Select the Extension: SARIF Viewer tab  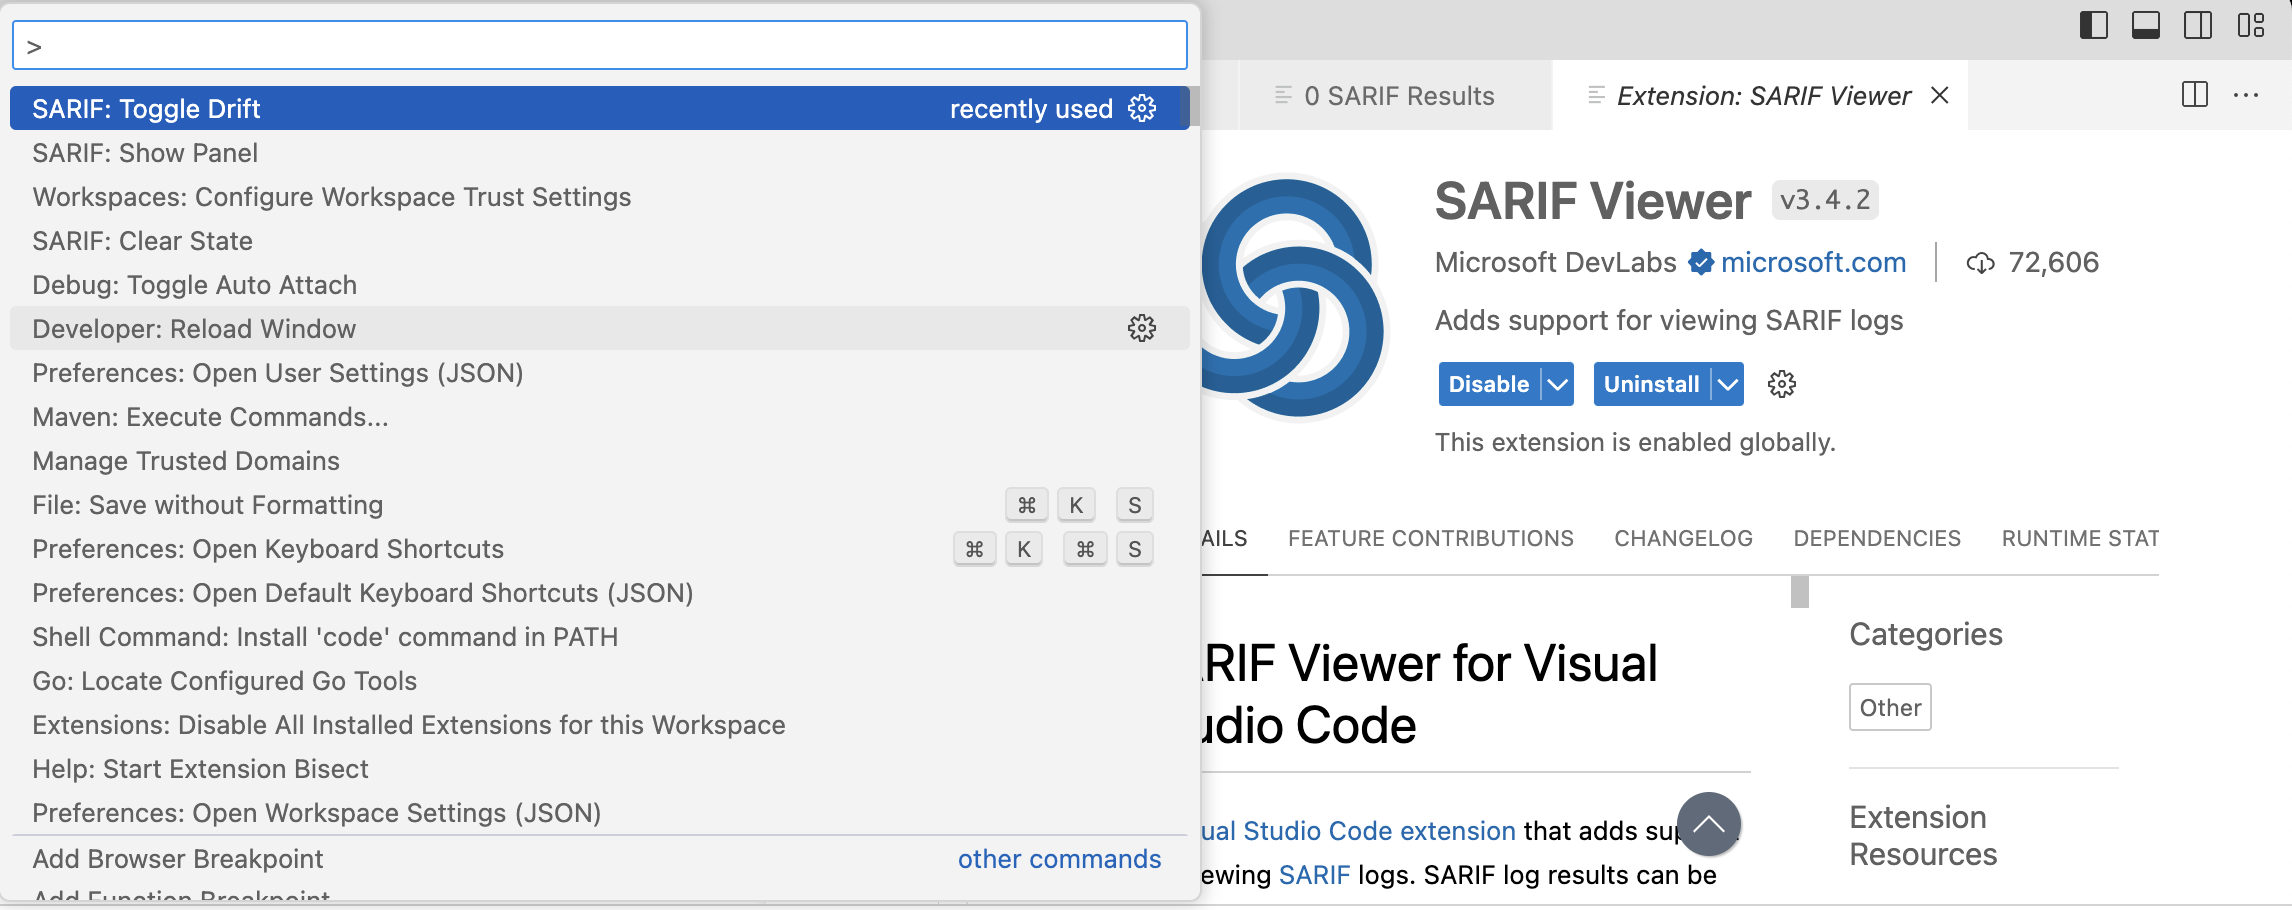1762,95
